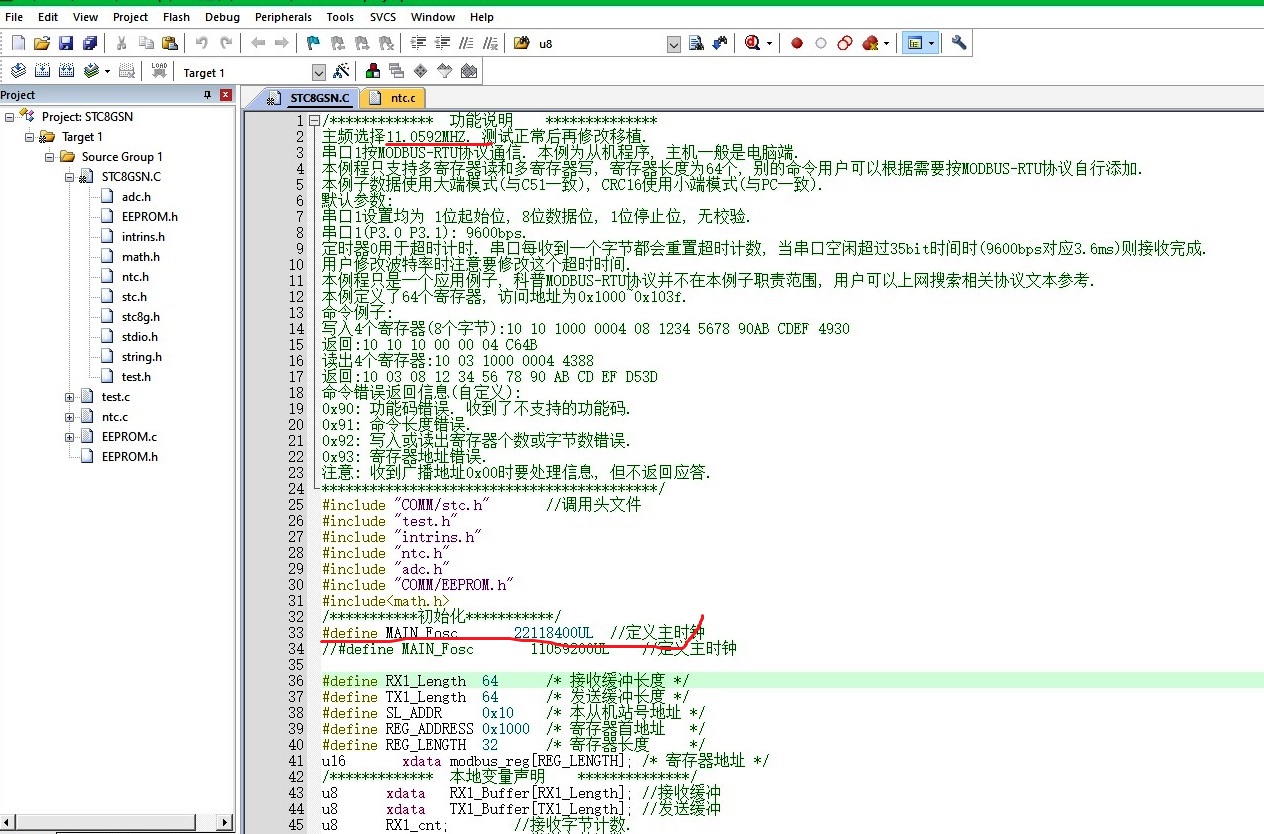
Task: Rebuild all target files
Action: pos(66,71)
